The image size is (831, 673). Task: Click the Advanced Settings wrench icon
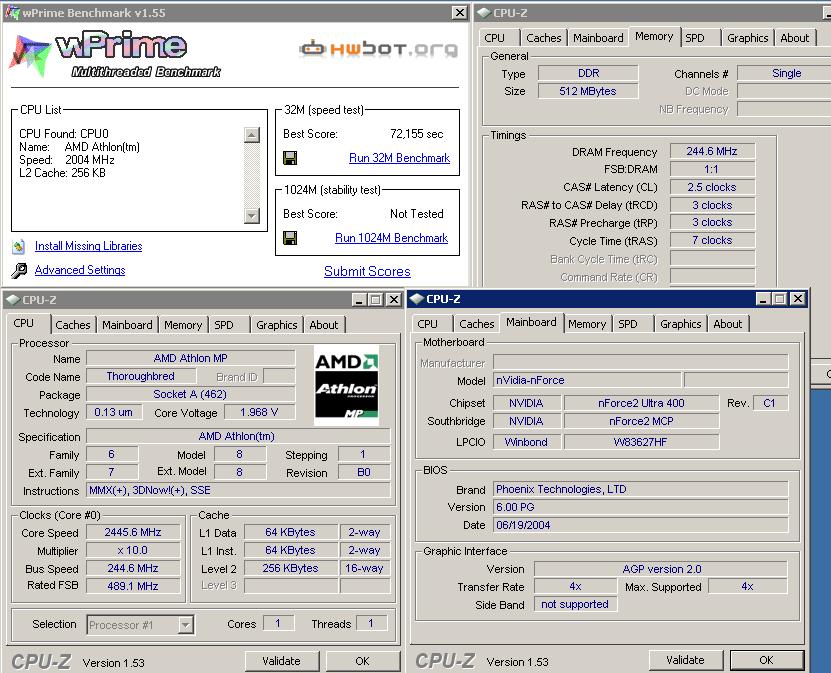[19, 270]
